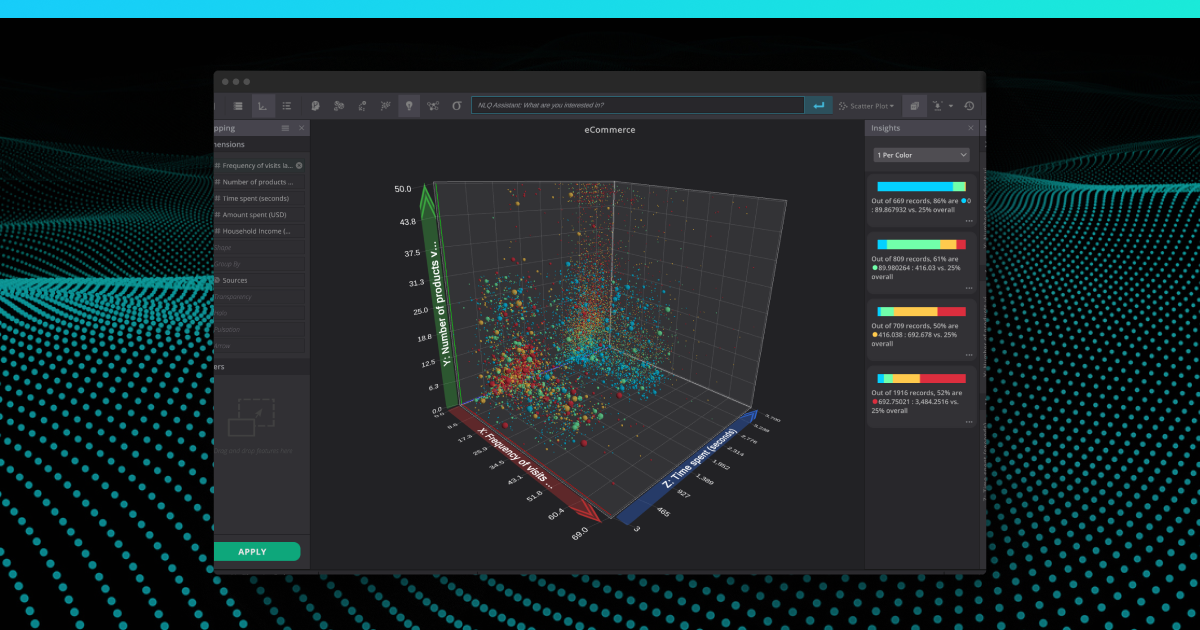Click the eCommerce chart title
The width and height of the screenshot is (1200, 630).
(x=610, y=130)
